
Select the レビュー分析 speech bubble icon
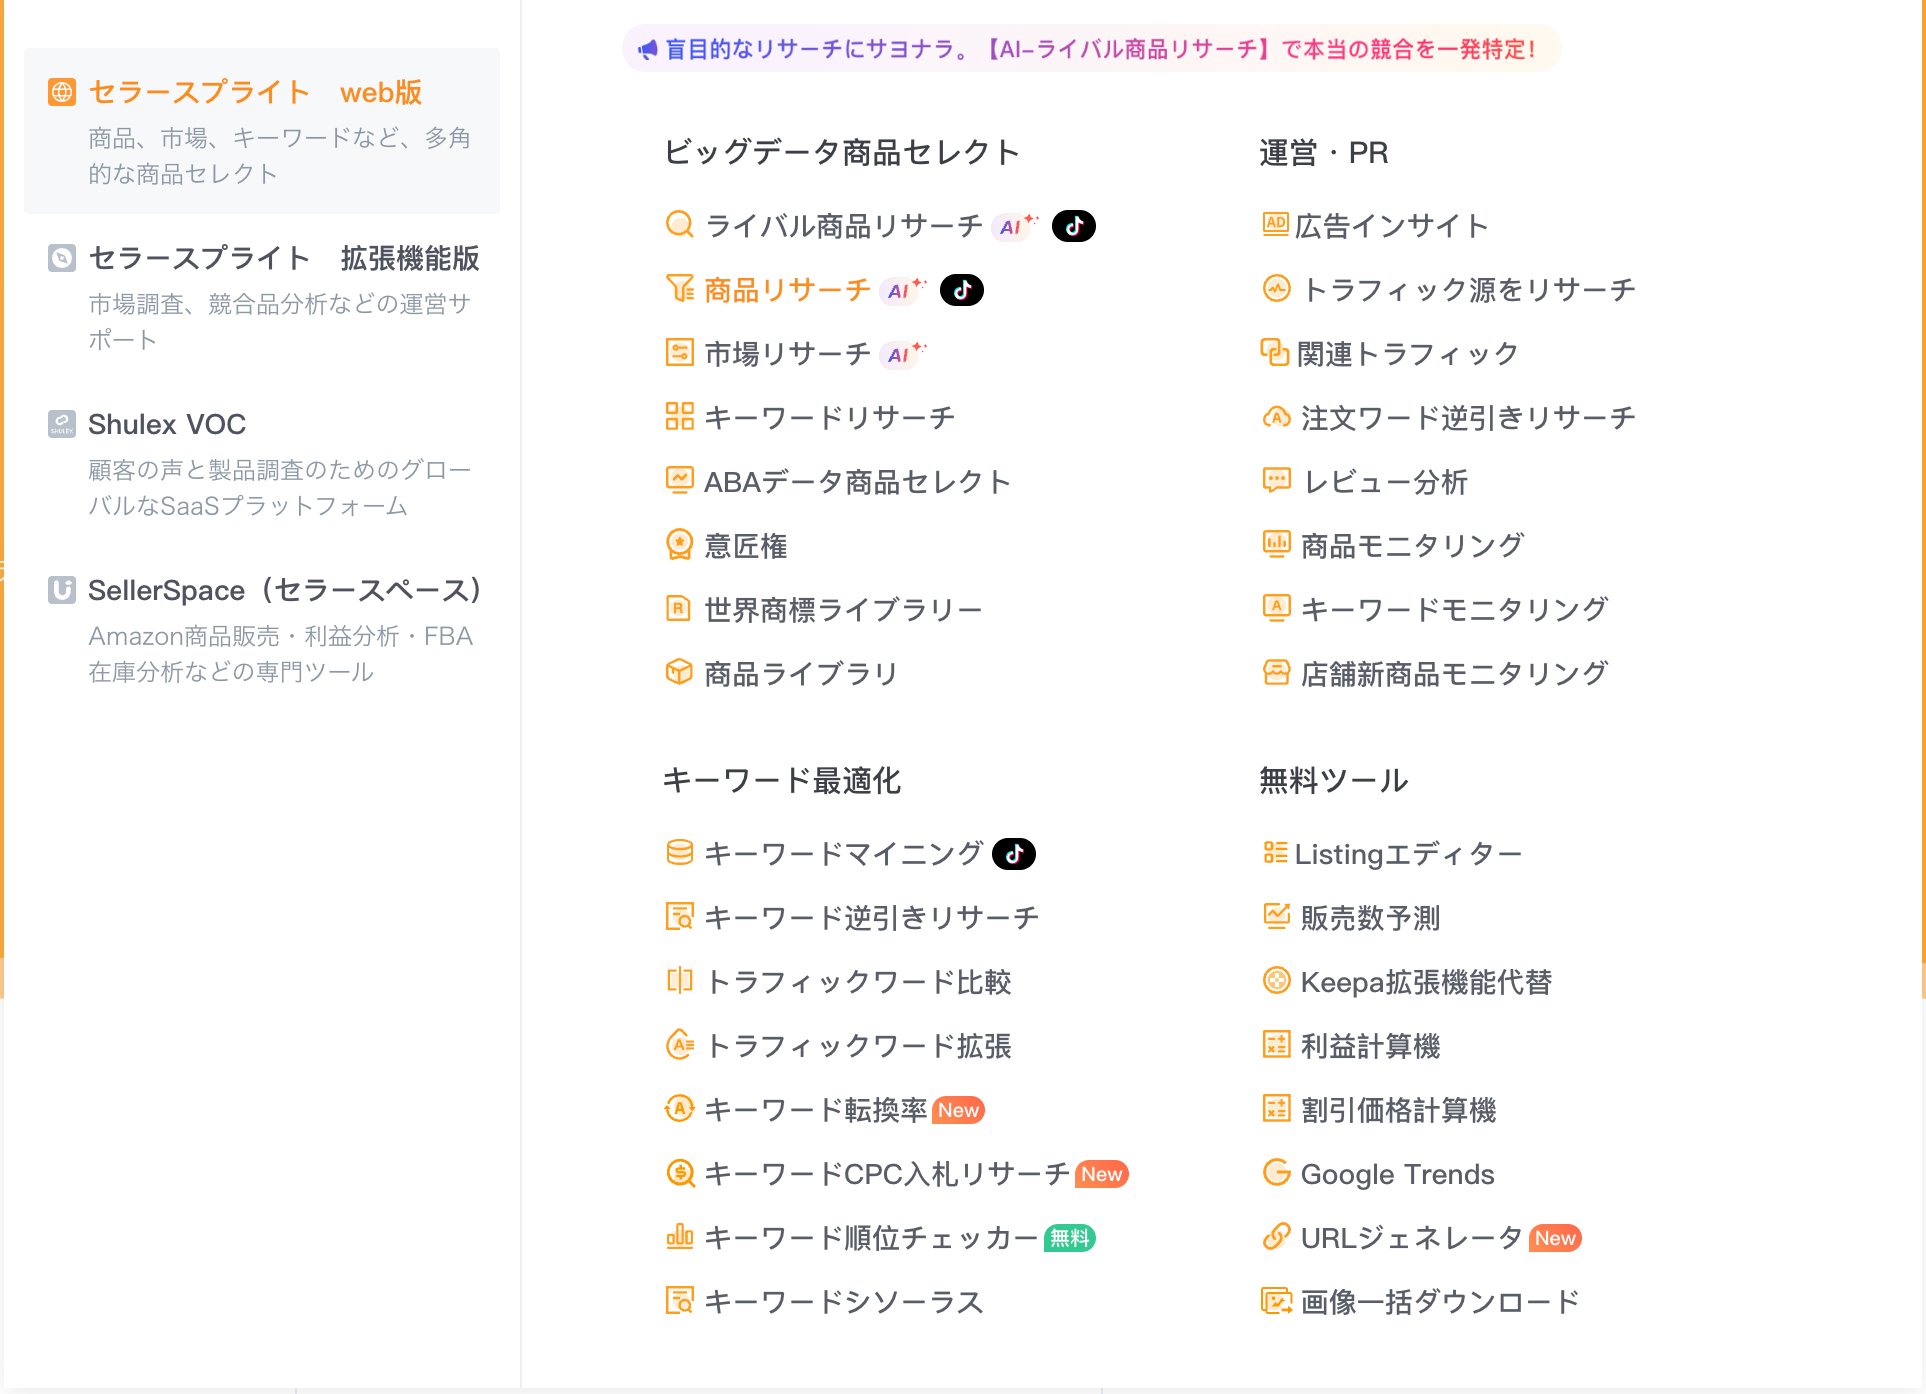pos(1276,481)
